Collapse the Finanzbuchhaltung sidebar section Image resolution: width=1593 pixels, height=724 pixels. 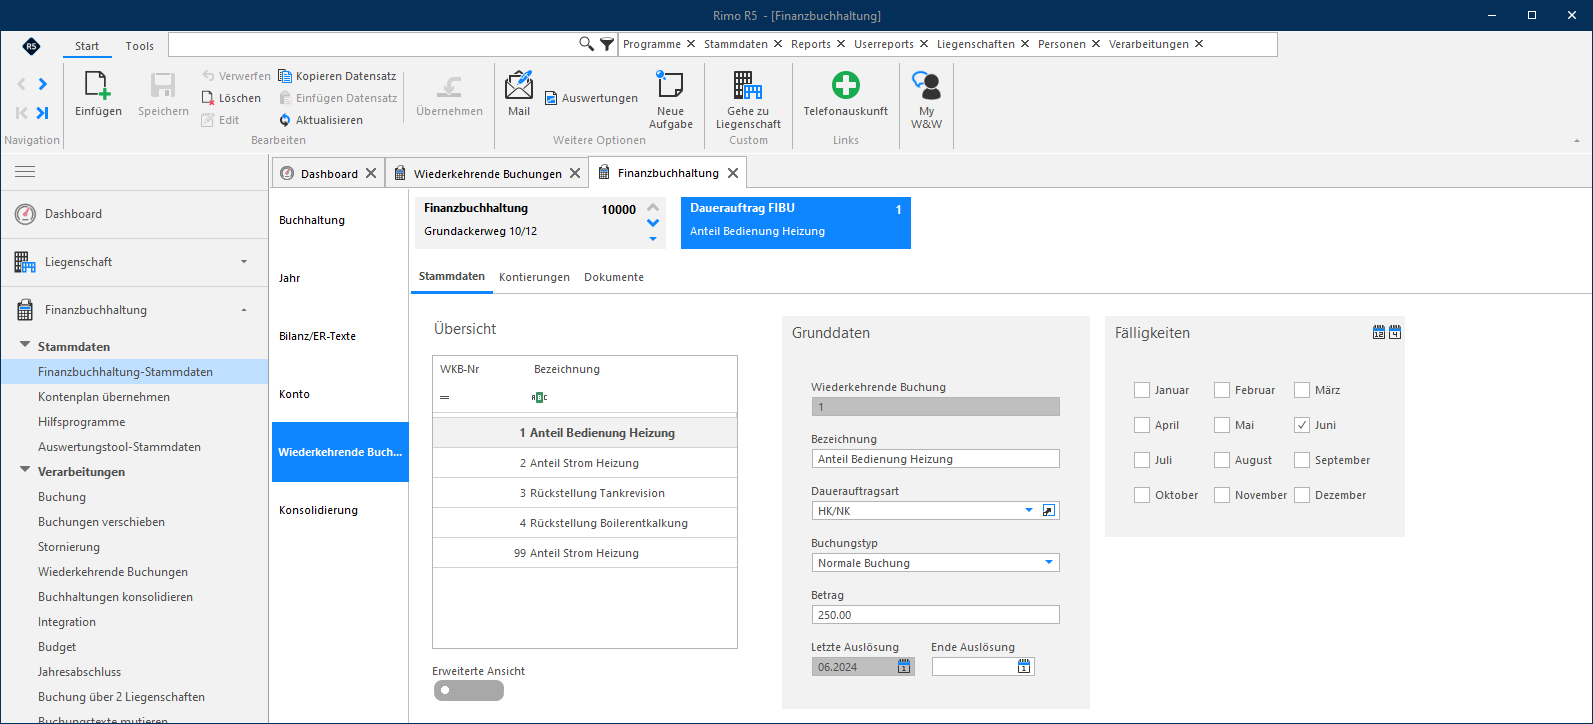(244, 310)
